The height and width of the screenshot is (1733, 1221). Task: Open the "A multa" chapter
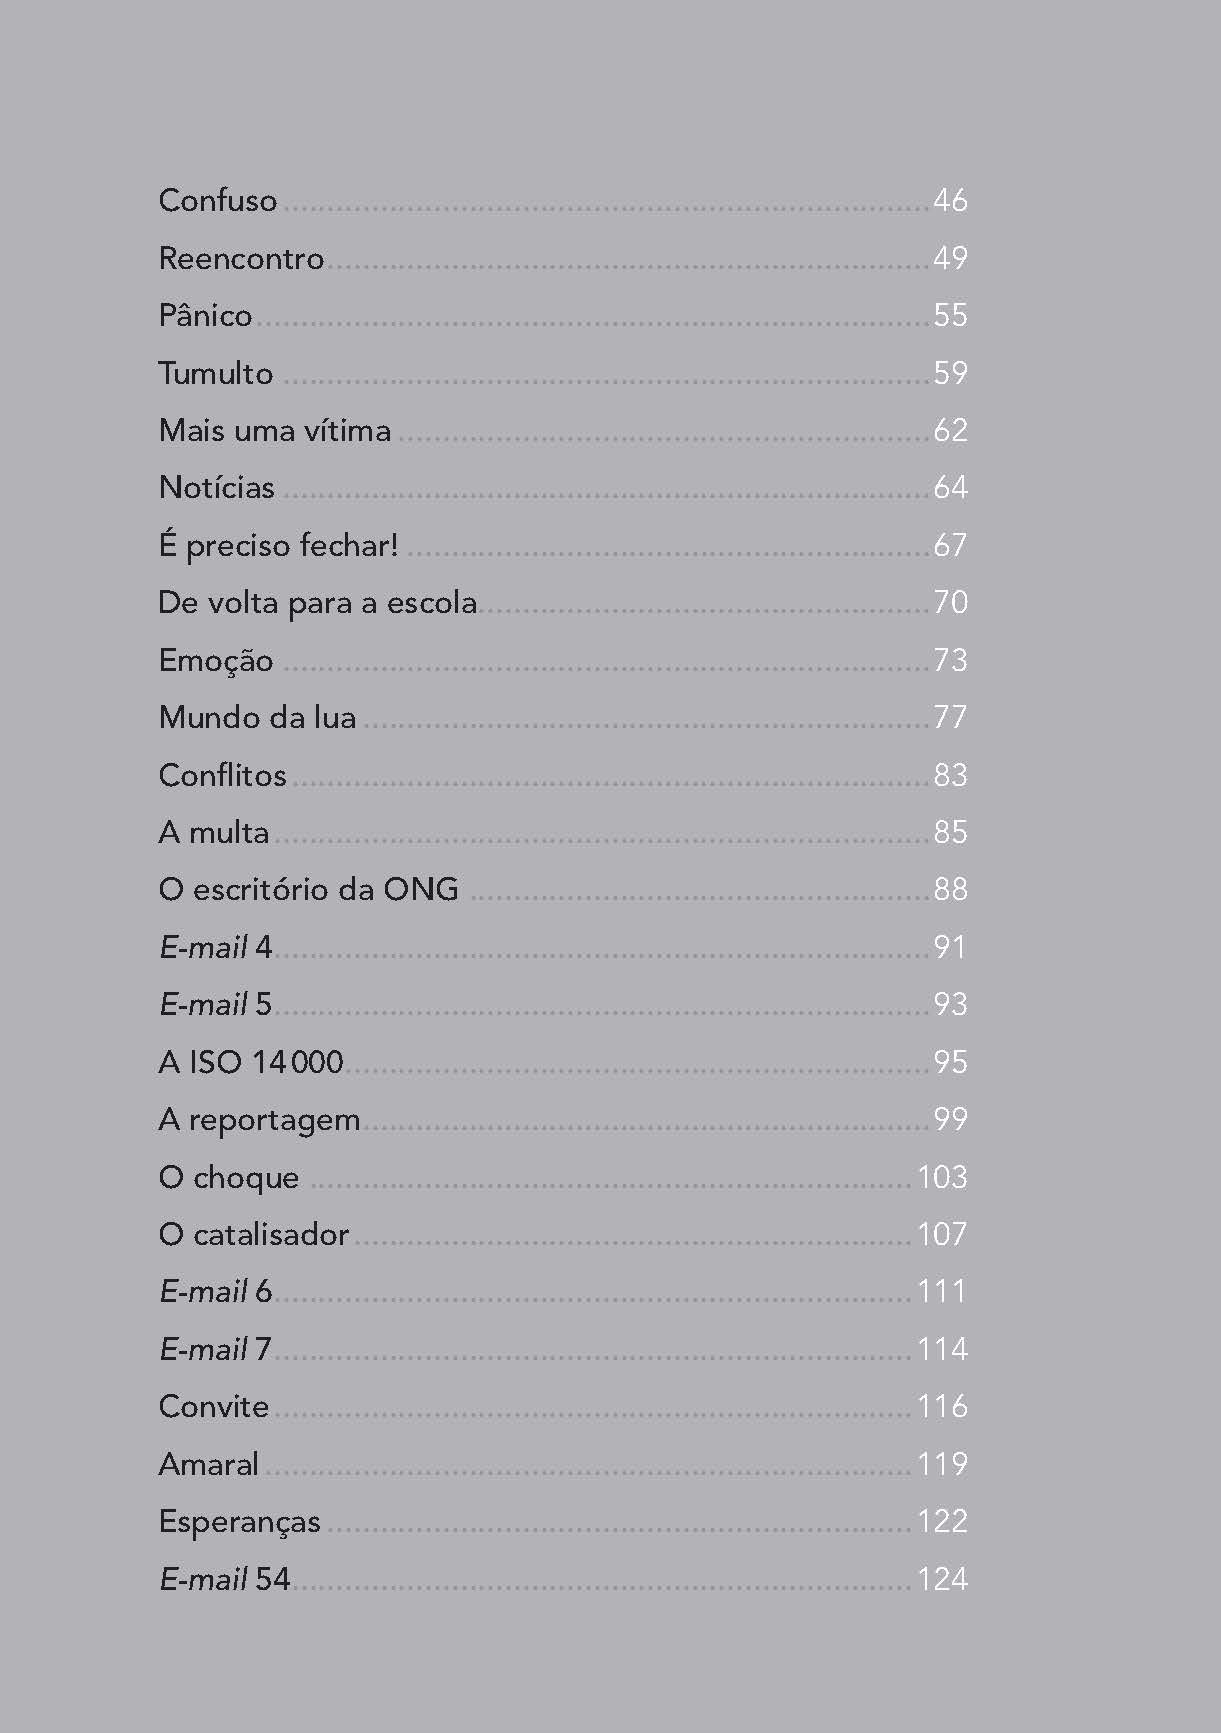pos(213,832)
